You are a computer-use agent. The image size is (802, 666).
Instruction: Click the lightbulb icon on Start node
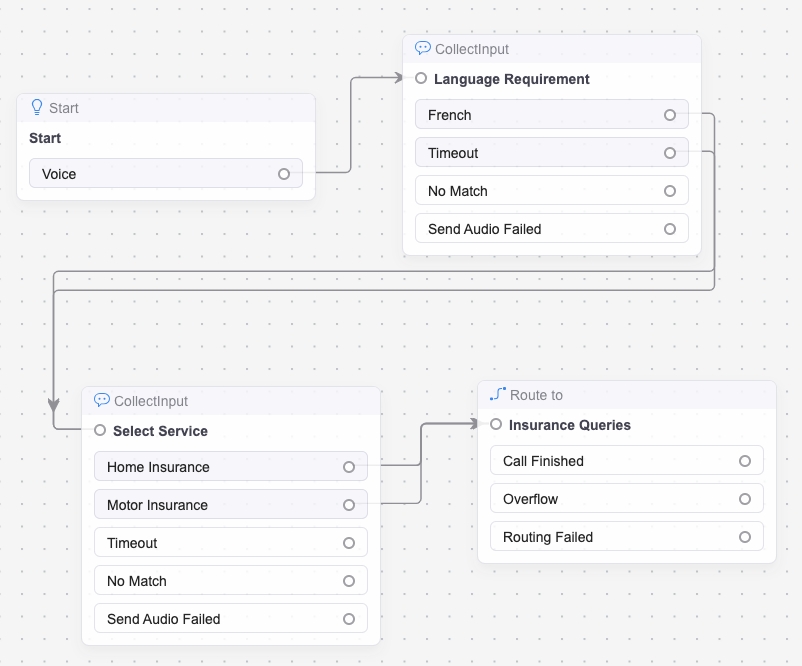[38, 107]
